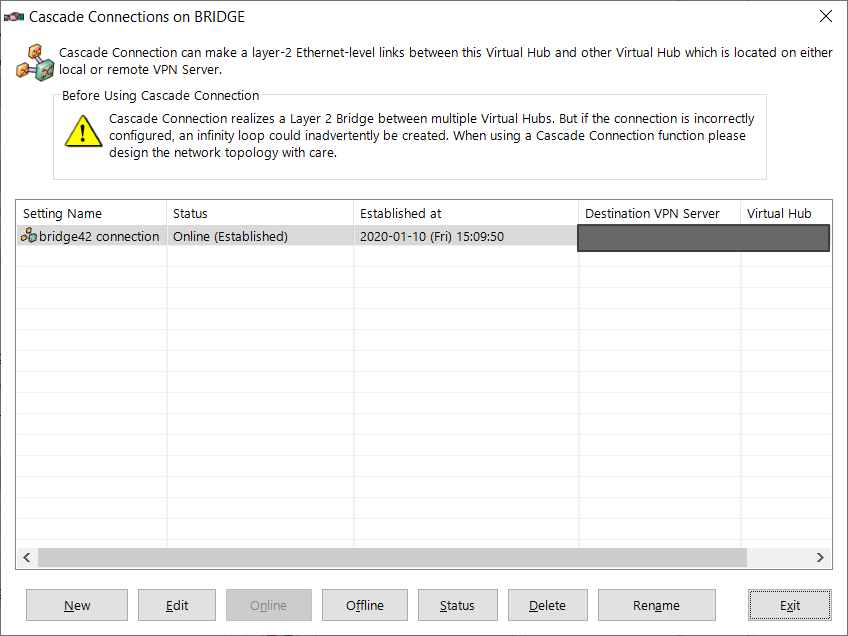The width and height of the screenshot is (848, 636).
Task: Click the Cascade Connection network hub icon
Action: point(34,61)
